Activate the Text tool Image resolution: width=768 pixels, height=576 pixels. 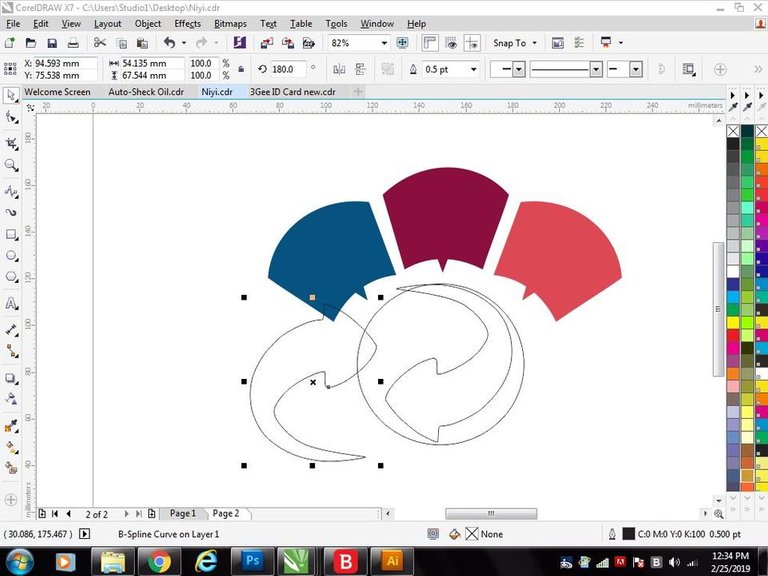click(12, 304)
